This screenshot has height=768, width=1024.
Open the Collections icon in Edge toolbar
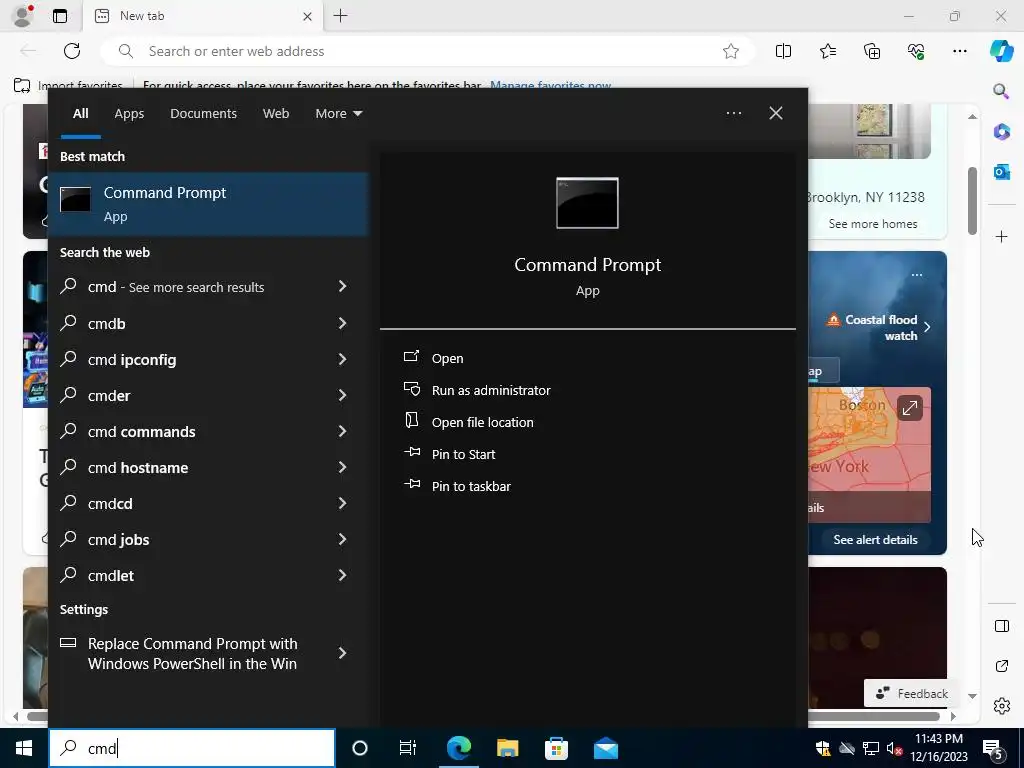point(872,51)
